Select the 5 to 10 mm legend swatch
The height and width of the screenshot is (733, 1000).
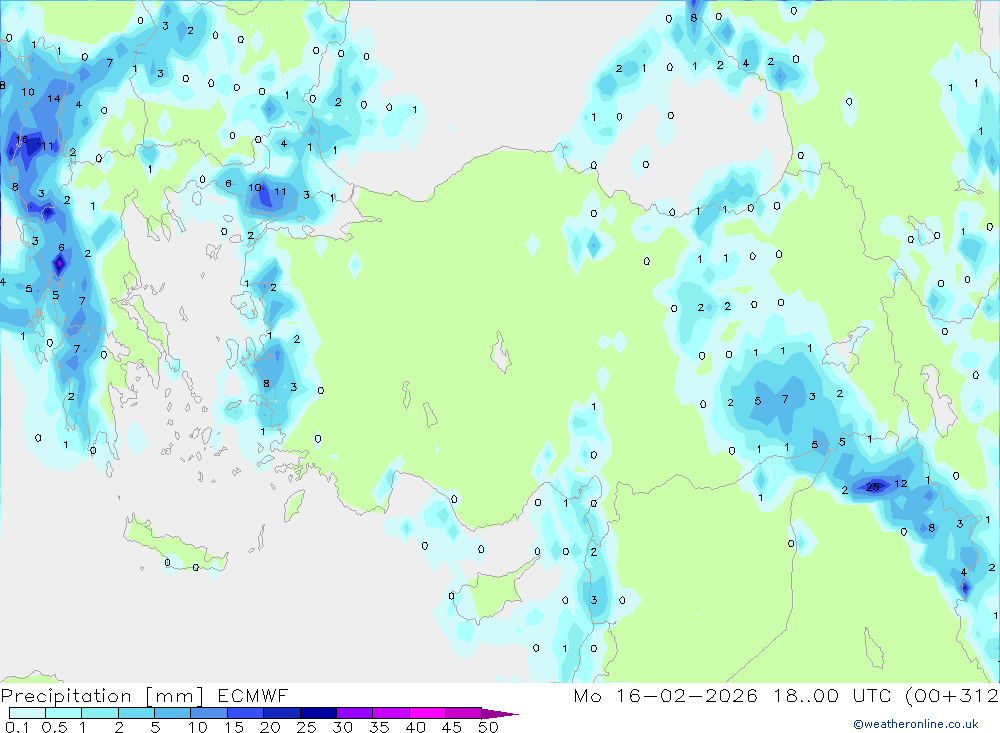[x=173, y=713]
